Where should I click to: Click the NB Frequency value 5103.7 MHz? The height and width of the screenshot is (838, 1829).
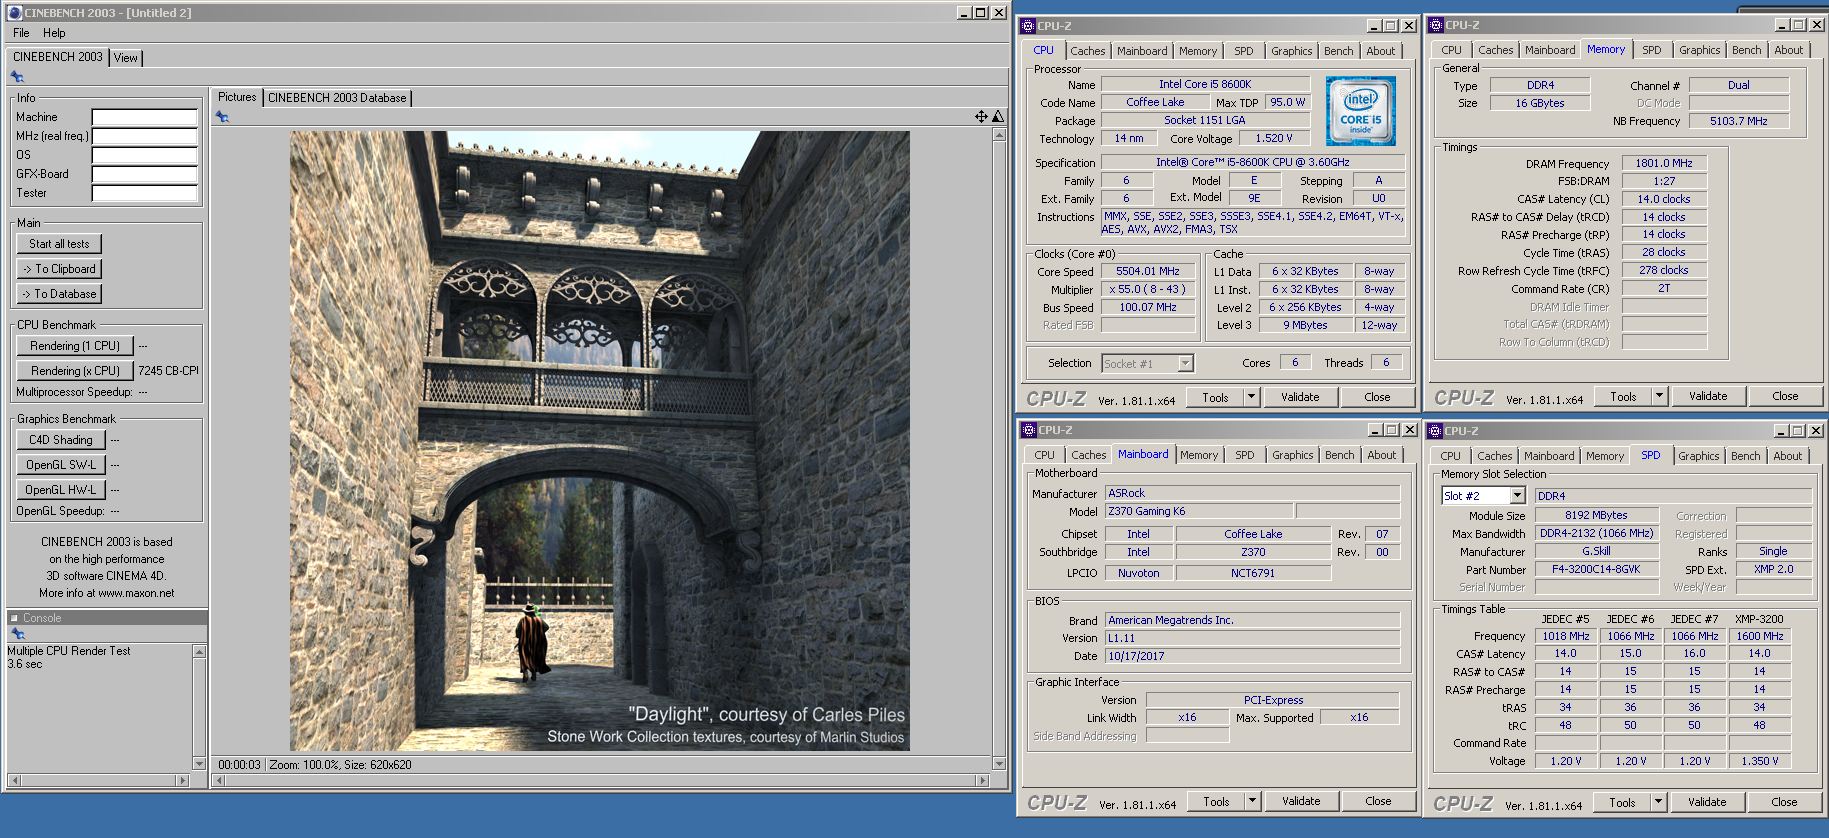[x=1739, y=121]
